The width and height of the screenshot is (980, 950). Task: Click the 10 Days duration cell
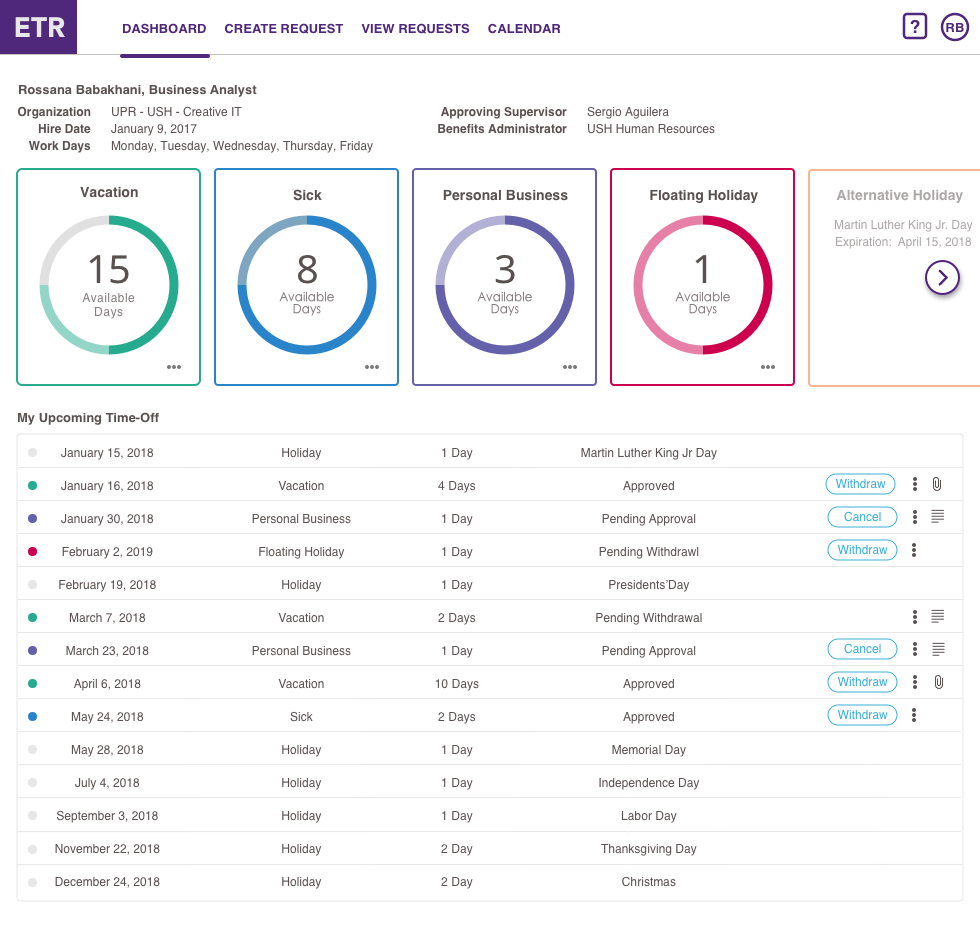[x=457, y=684]
